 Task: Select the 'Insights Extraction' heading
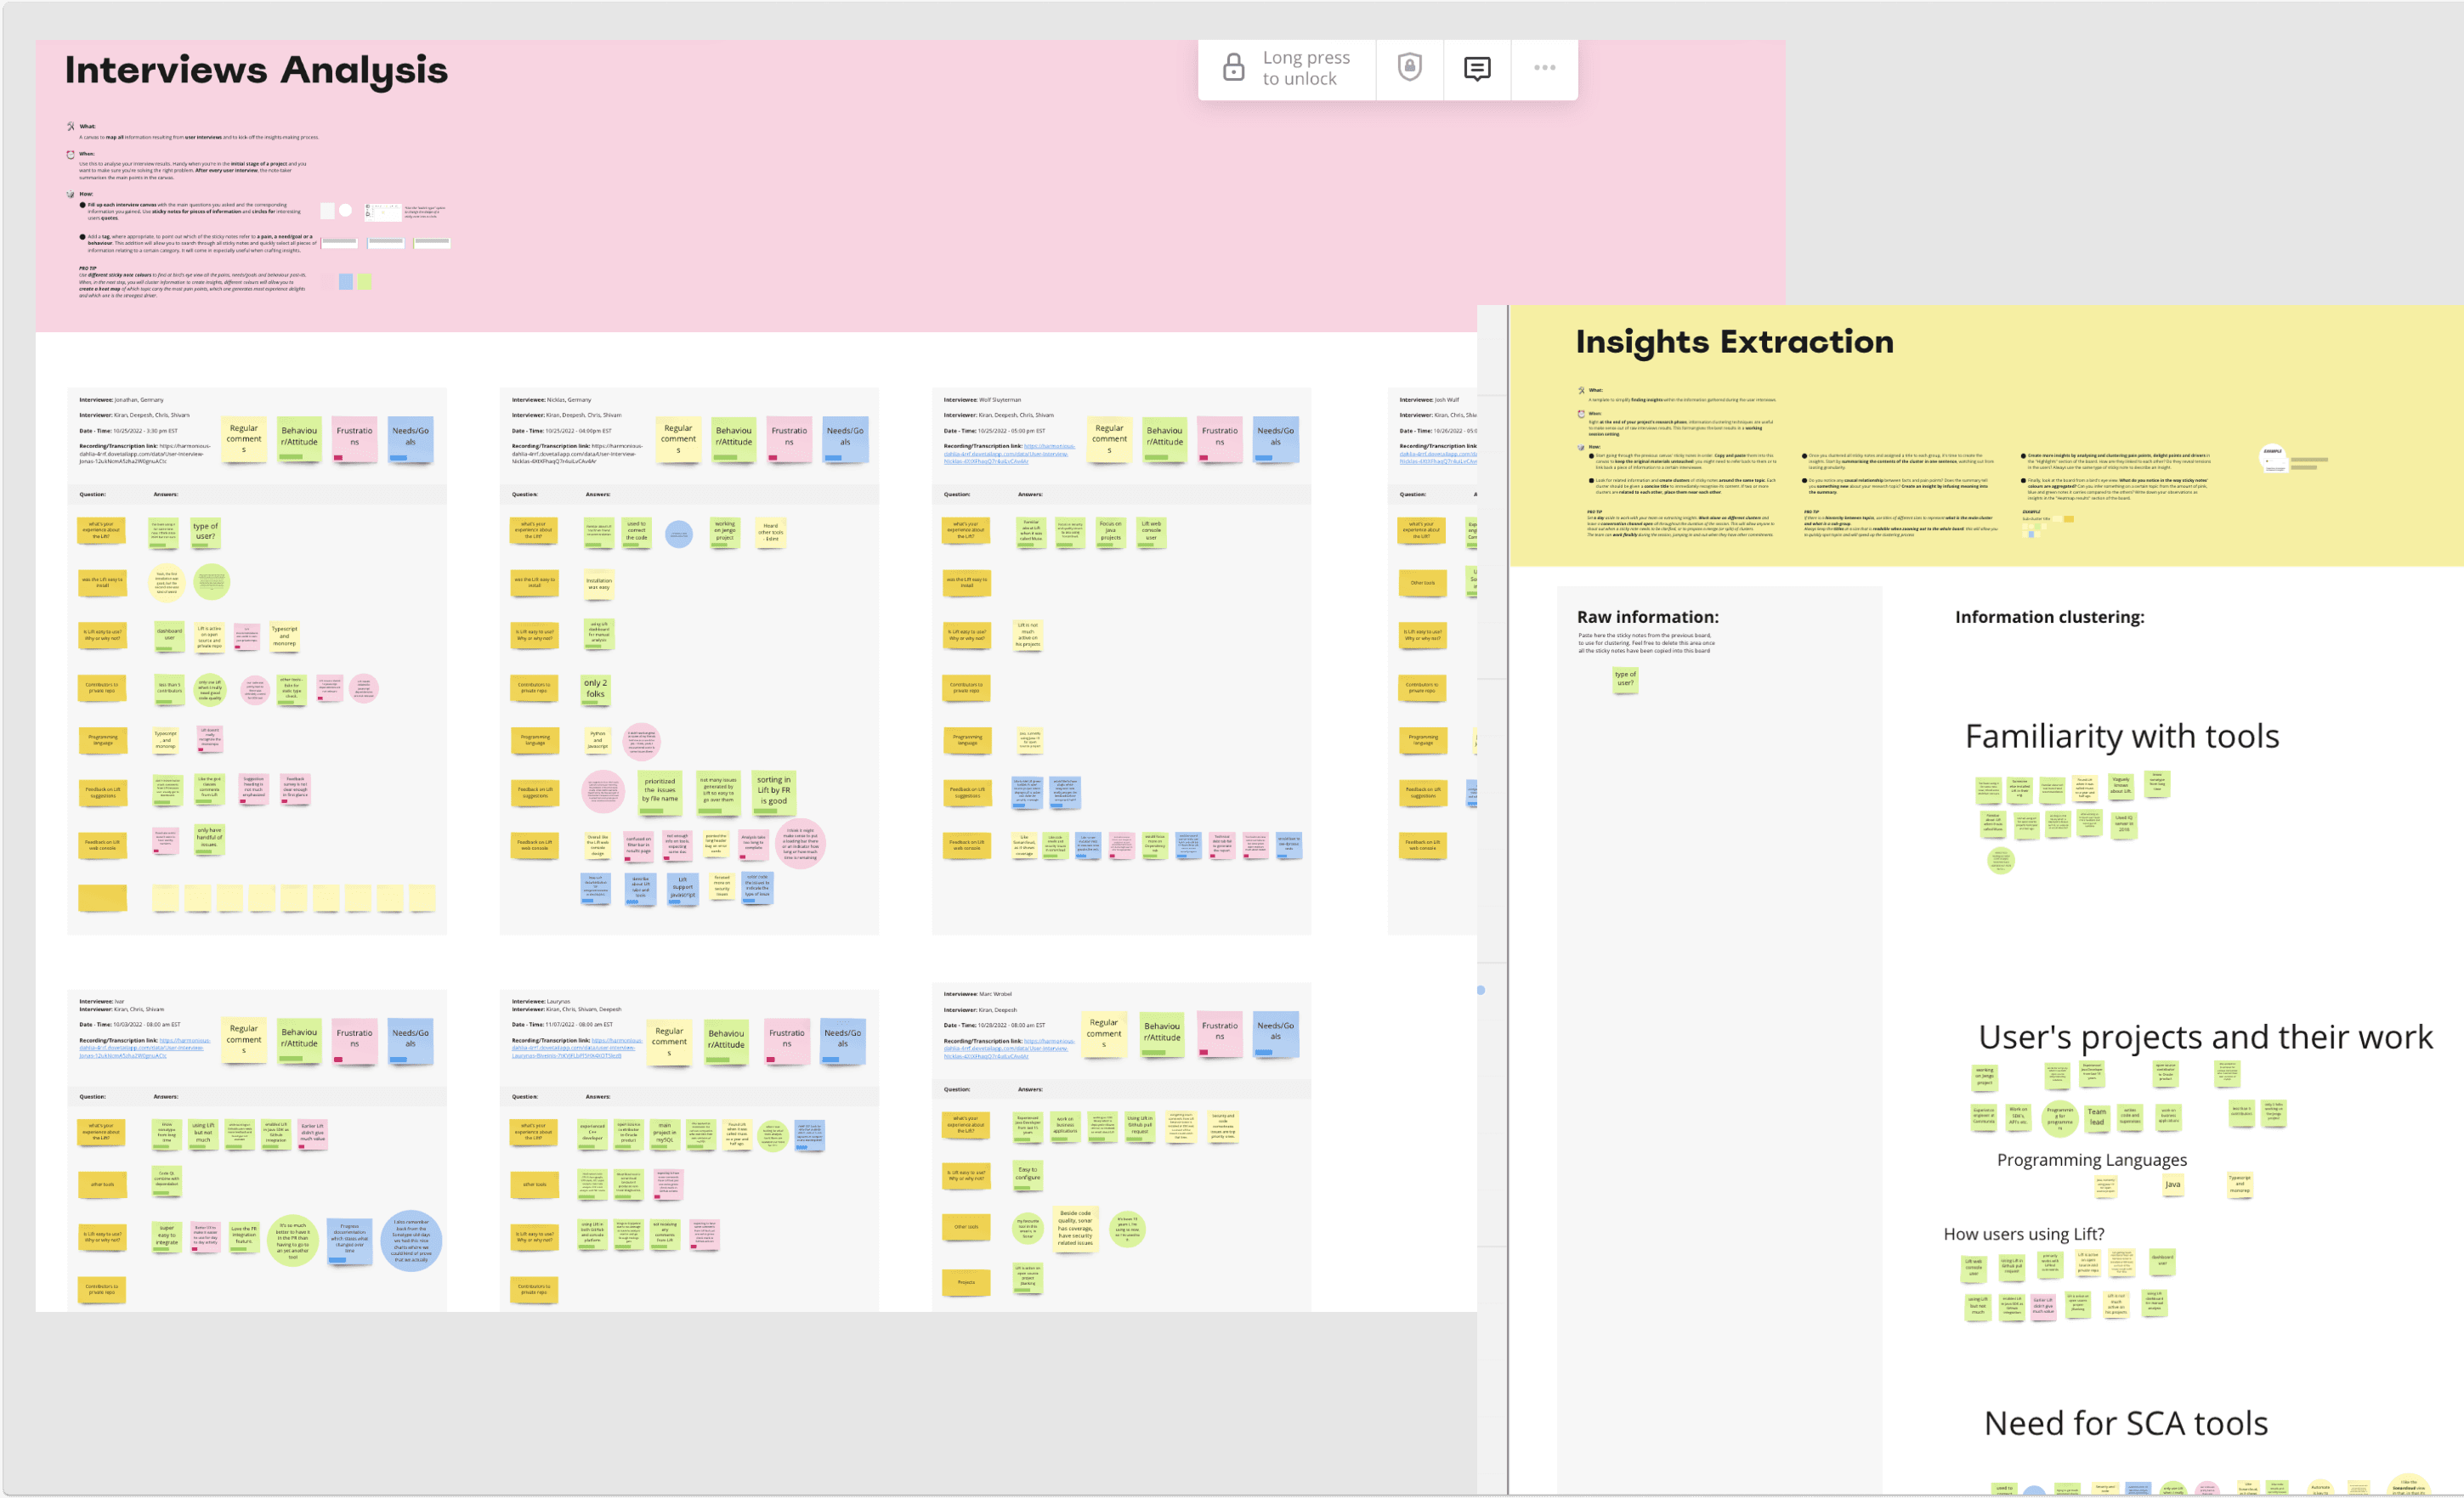(x=1734, y=342)
